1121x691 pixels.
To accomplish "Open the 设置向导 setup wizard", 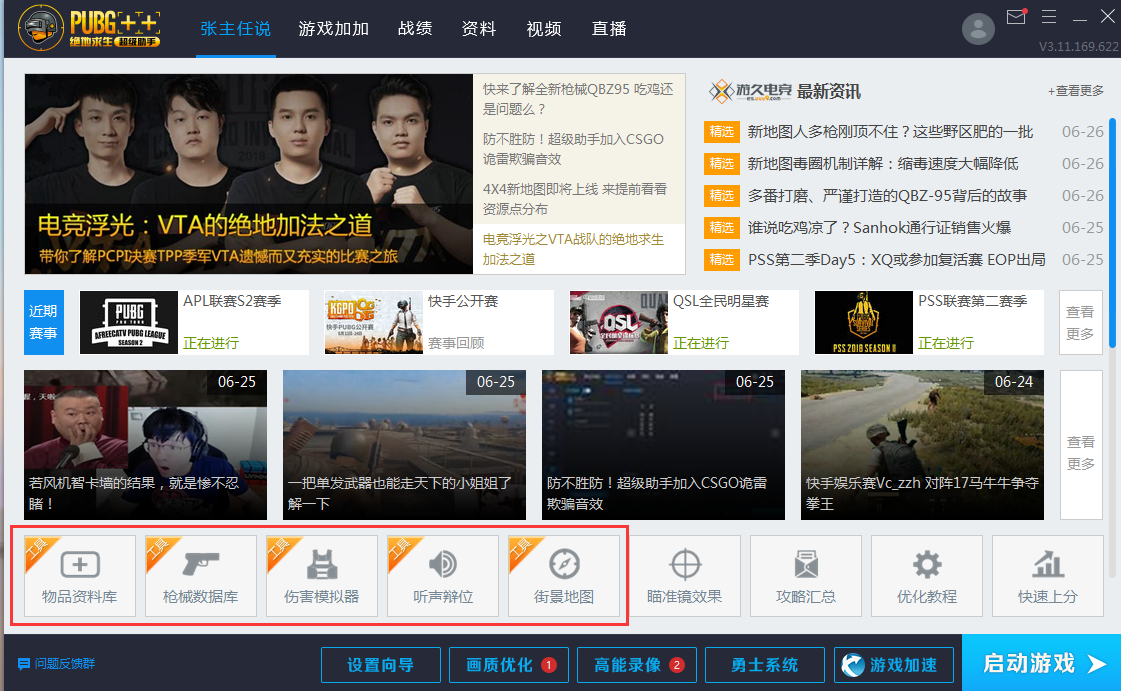I will click(380, 665).
